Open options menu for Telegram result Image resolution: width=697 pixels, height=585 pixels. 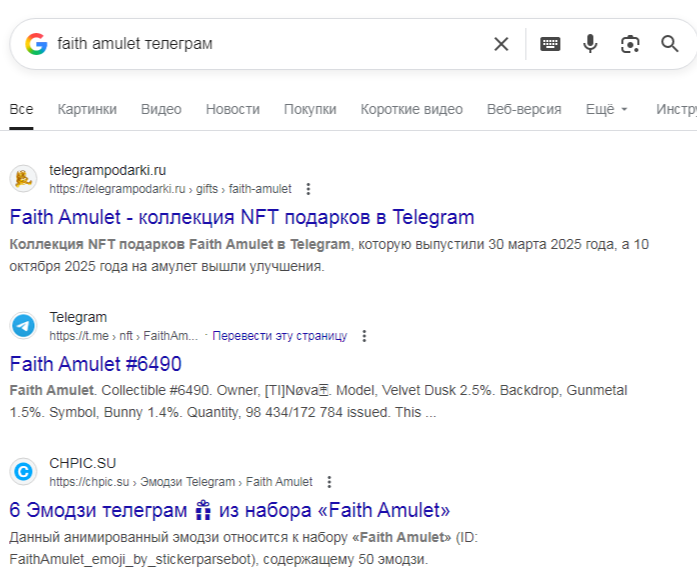tap(364, 336)
